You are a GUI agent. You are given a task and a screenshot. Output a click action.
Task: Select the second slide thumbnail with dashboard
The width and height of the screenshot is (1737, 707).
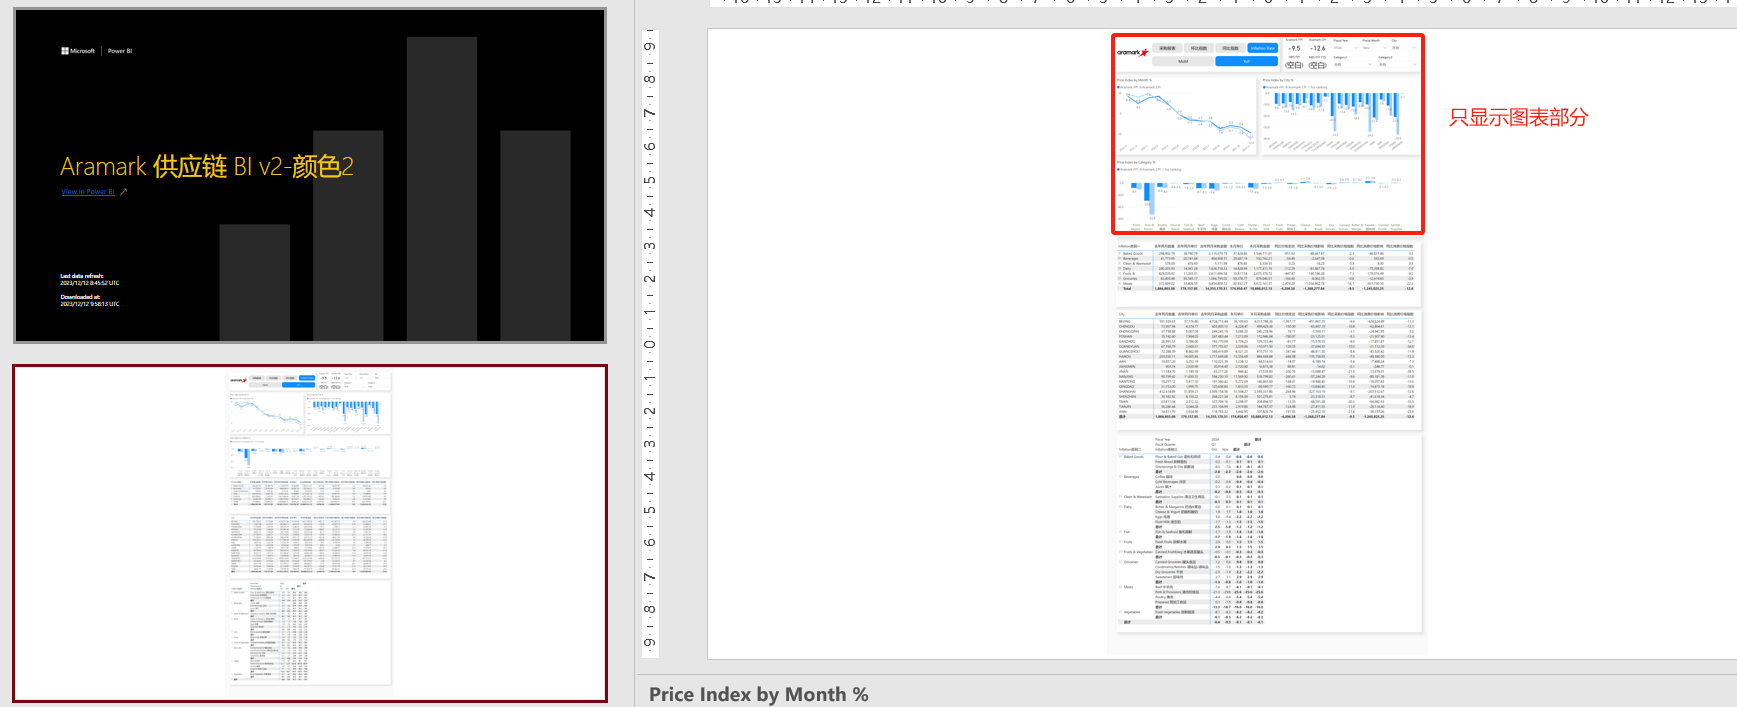point(309,533)
